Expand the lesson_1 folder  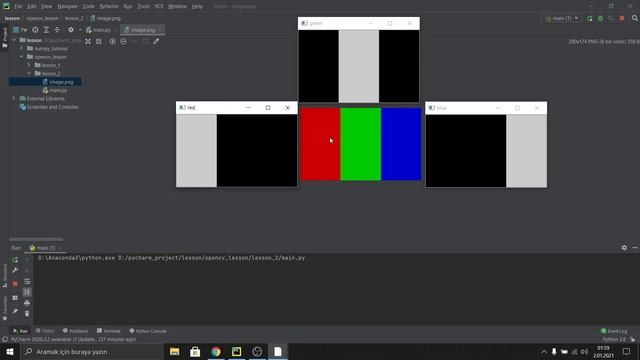tap(29, 65)
